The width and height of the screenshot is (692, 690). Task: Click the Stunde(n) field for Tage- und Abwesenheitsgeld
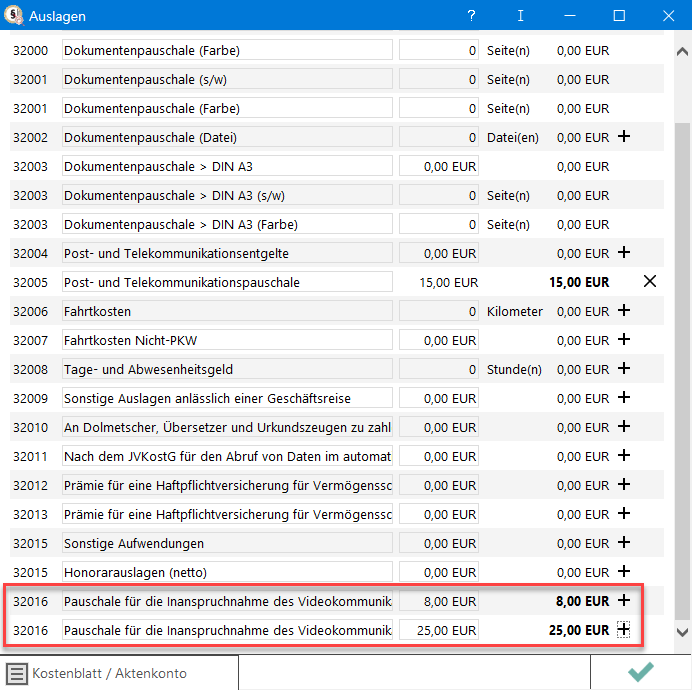coord(439,370)
